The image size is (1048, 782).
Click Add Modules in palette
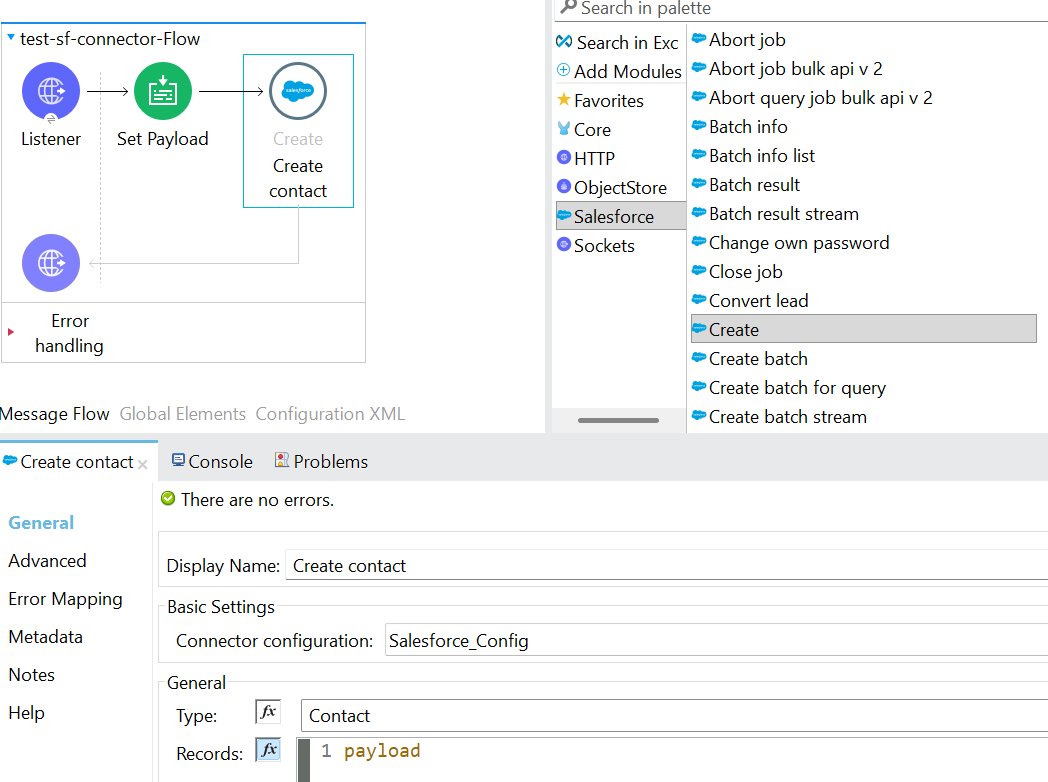tap(619, 72)
